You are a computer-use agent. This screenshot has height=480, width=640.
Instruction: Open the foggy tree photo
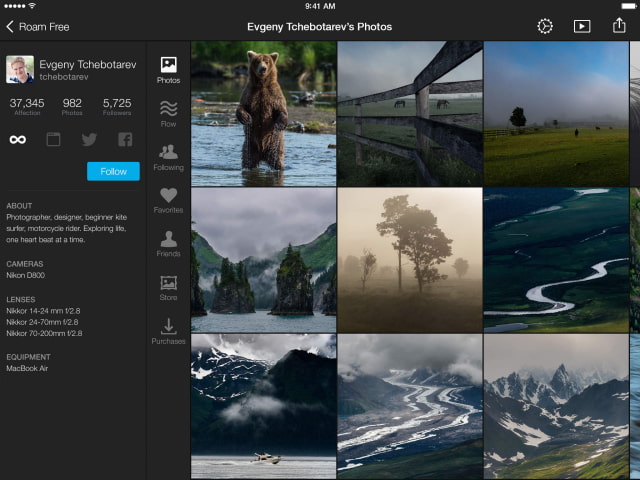pyautogui.click(x=410, y=259)
